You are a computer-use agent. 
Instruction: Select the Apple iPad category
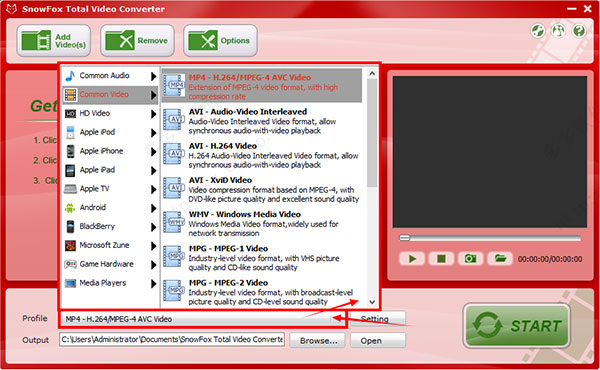110,170
